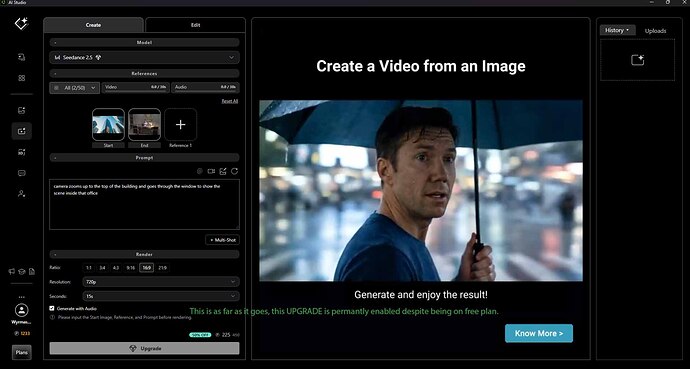Click the circular icon left of the camera icon
This screenshot has width=690, height=369.
coord(200,171)
